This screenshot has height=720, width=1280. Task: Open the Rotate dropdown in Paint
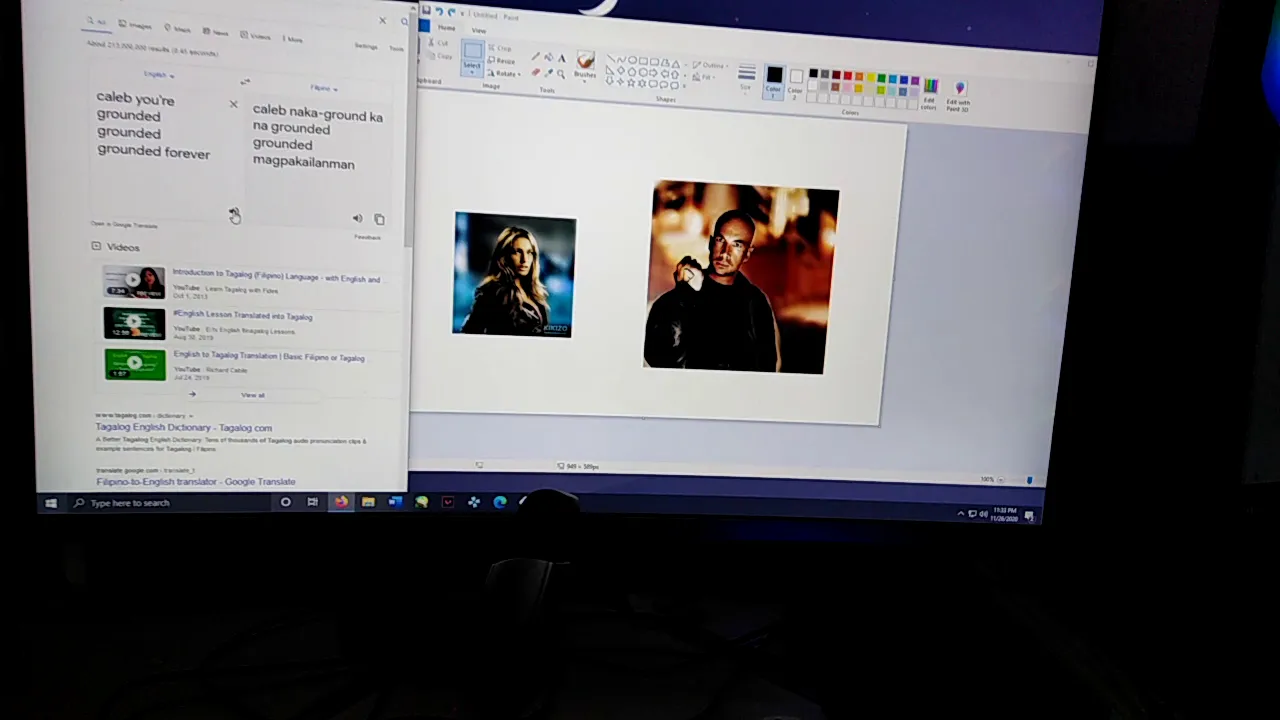(504, 73)
